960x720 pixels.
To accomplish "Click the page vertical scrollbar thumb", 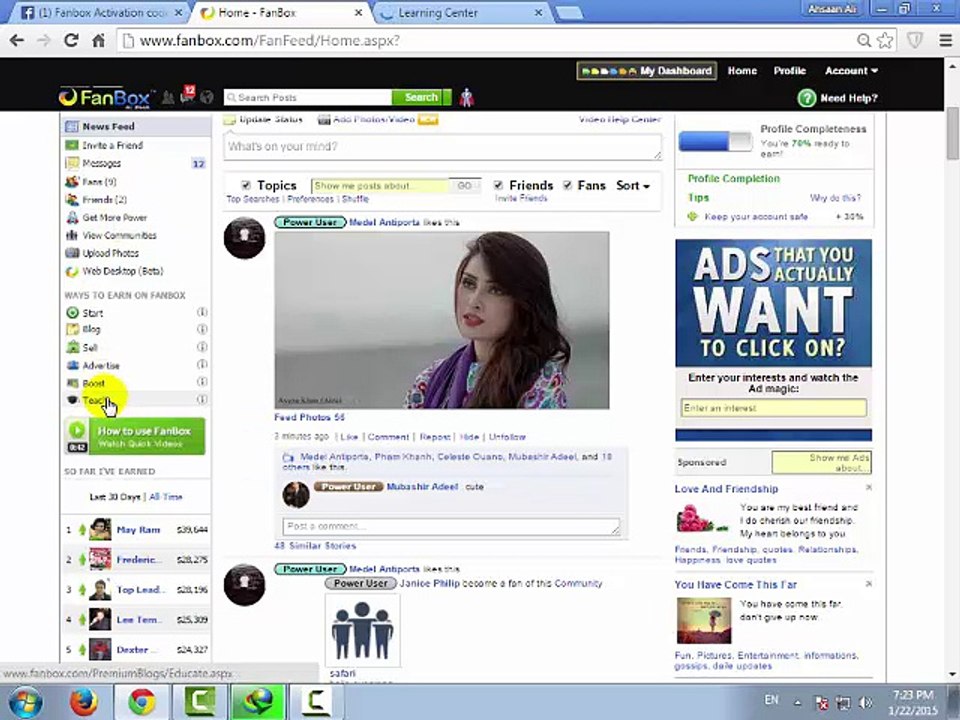I will click(x=953, y=133).
